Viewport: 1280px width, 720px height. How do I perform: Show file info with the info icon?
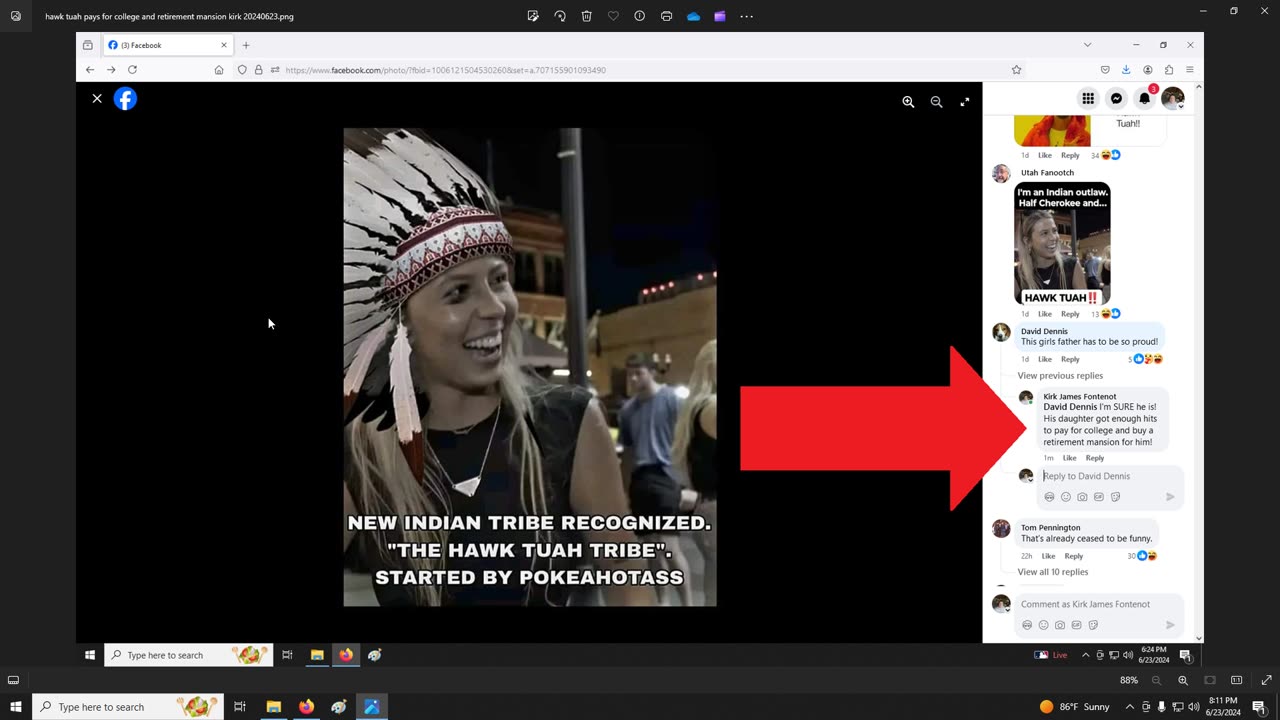(x=640, y=16)
